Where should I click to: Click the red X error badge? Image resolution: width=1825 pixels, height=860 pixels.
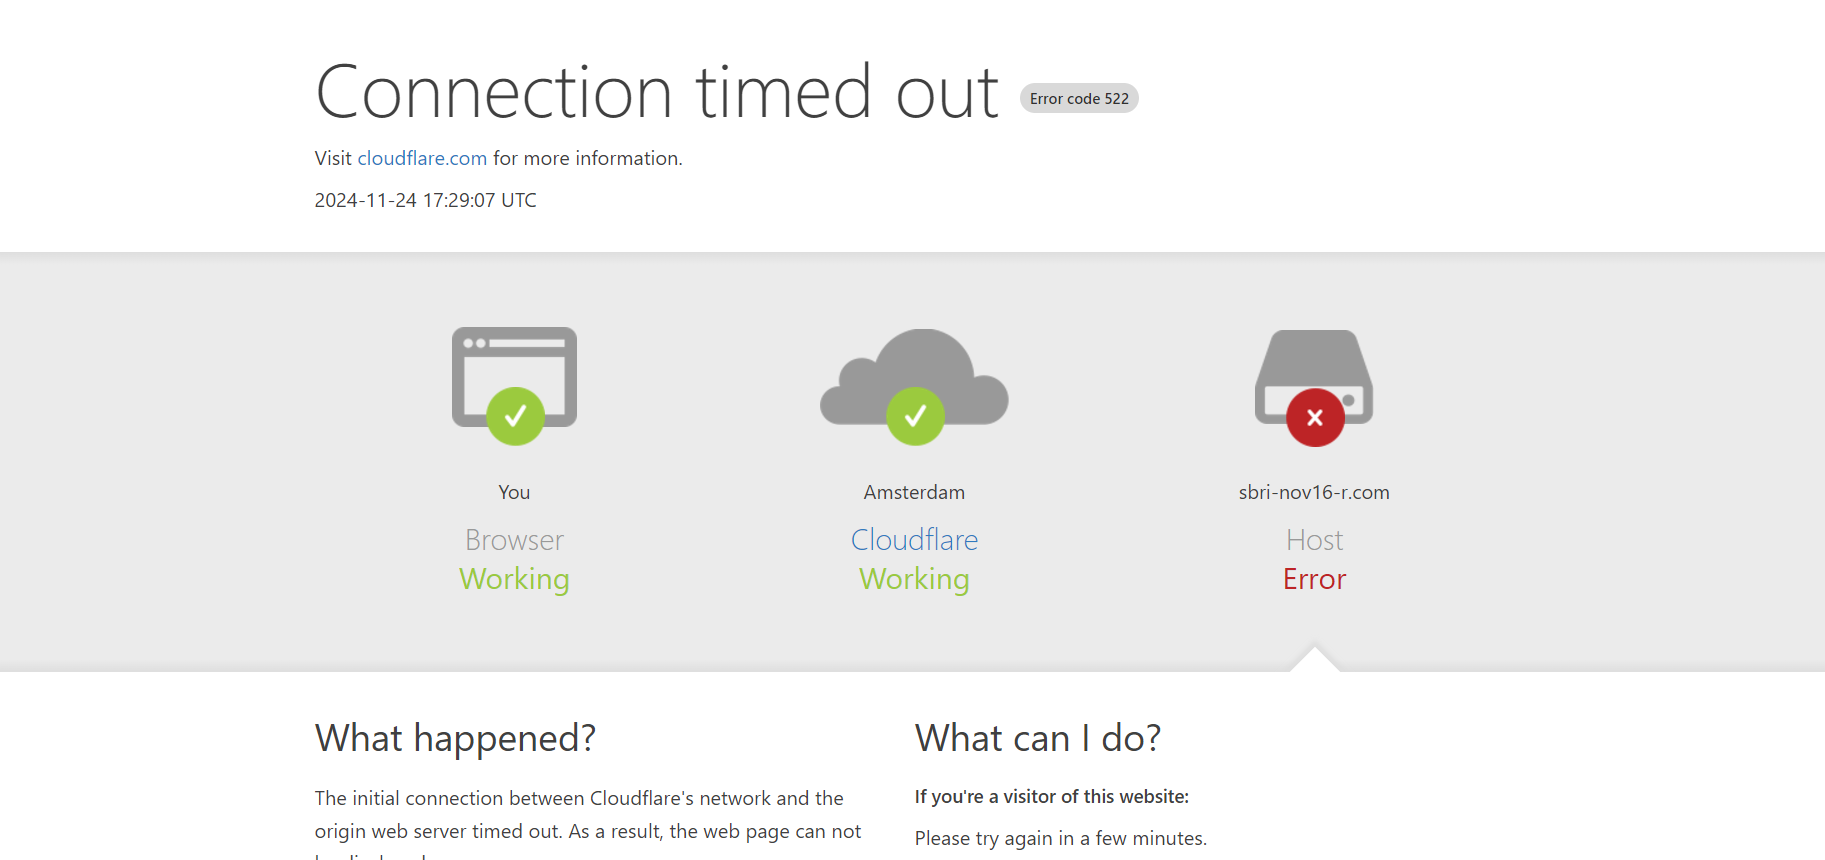pyautogui.click(x=1315, y=418)
